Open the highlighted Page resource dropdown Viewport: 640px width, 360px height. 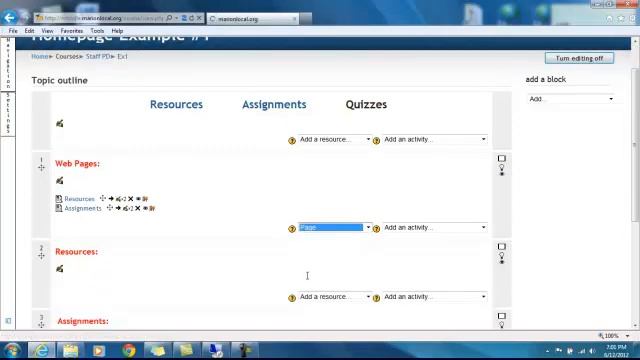click(335, 227)
